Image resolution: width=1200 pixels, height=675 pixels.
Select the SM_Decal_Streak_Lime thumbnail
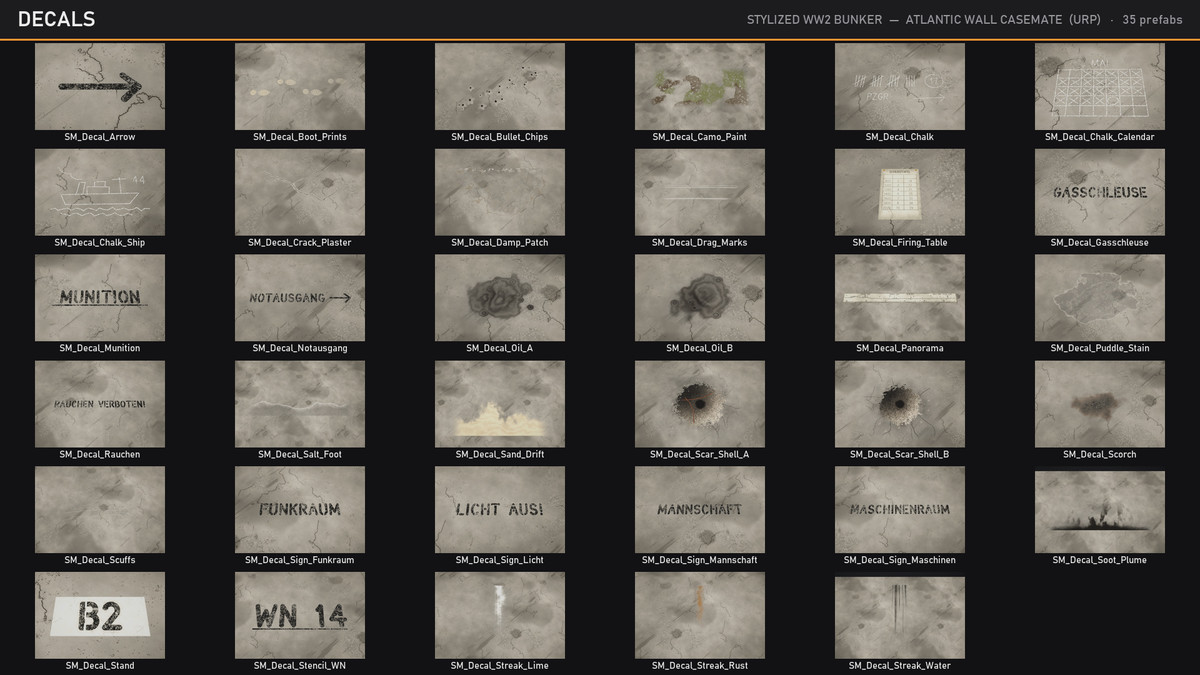click(x=500, y=615)
